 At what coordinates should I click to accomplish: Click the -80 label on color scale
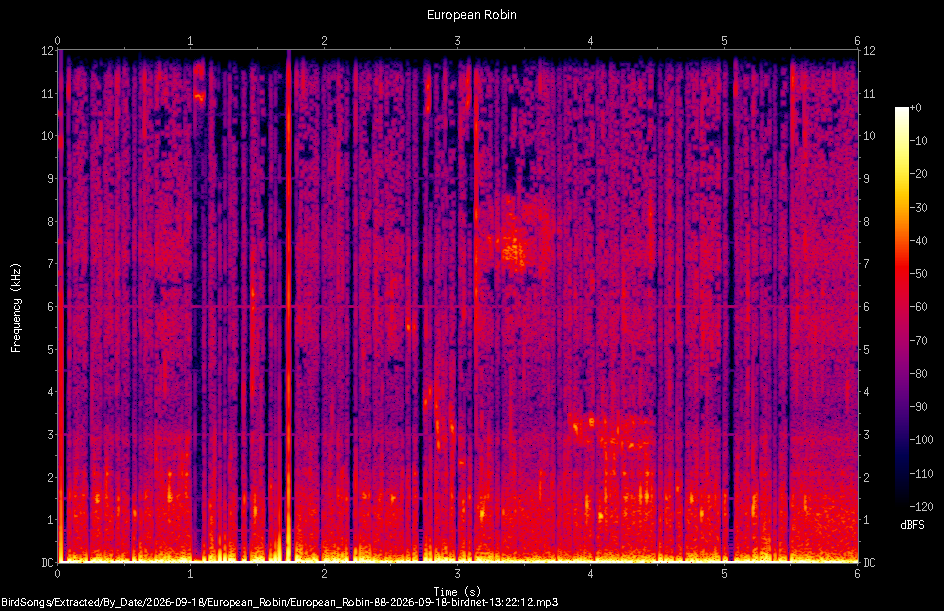pyautogui.click(x=918, y=373)
